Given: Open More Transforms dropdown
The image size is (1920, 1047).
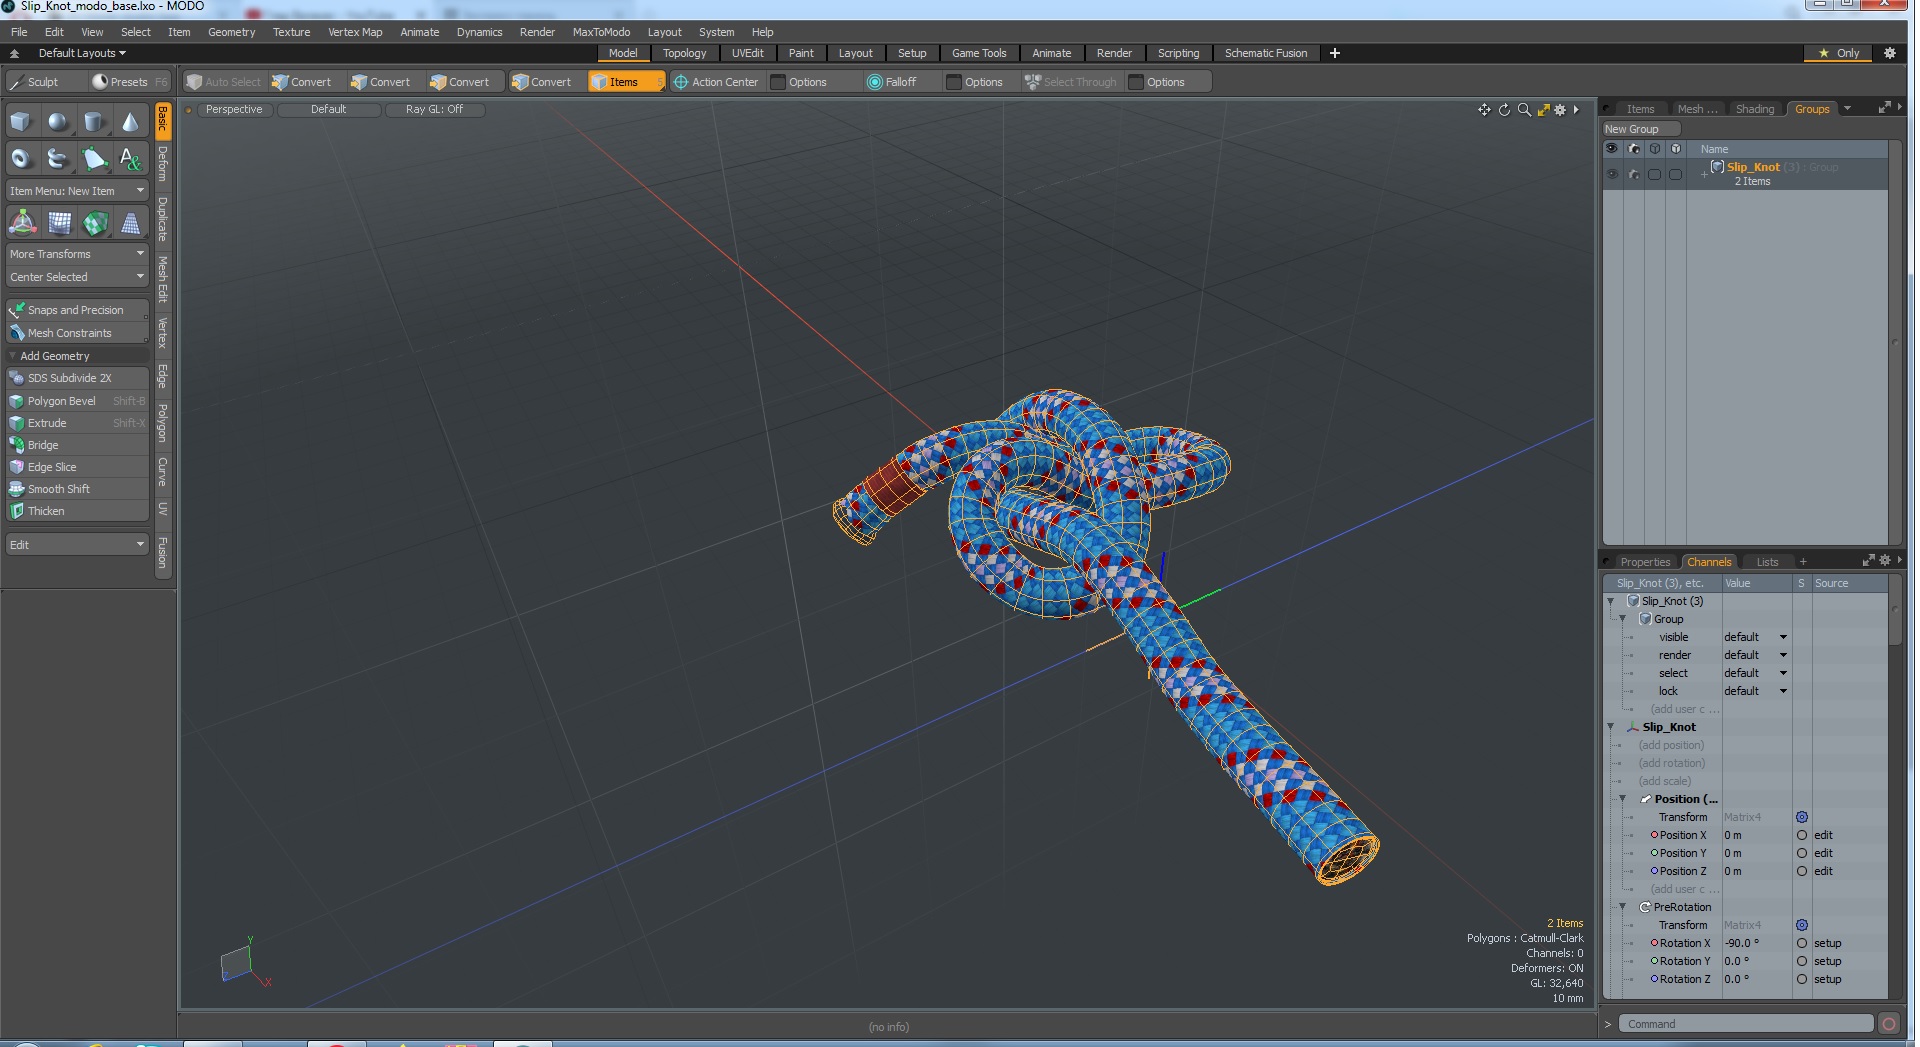Looking at the screenshot, I should tap(77, 254).
